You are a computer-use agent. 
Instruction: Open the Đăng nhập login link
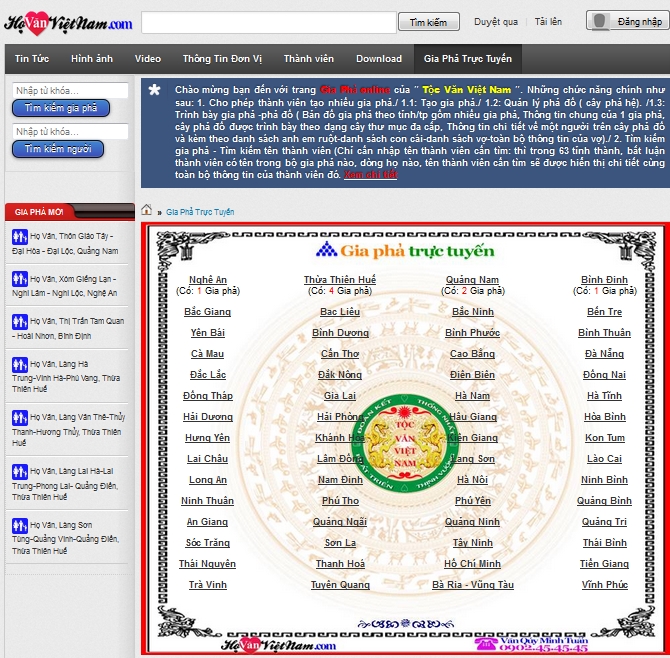[x=639, y=21]
